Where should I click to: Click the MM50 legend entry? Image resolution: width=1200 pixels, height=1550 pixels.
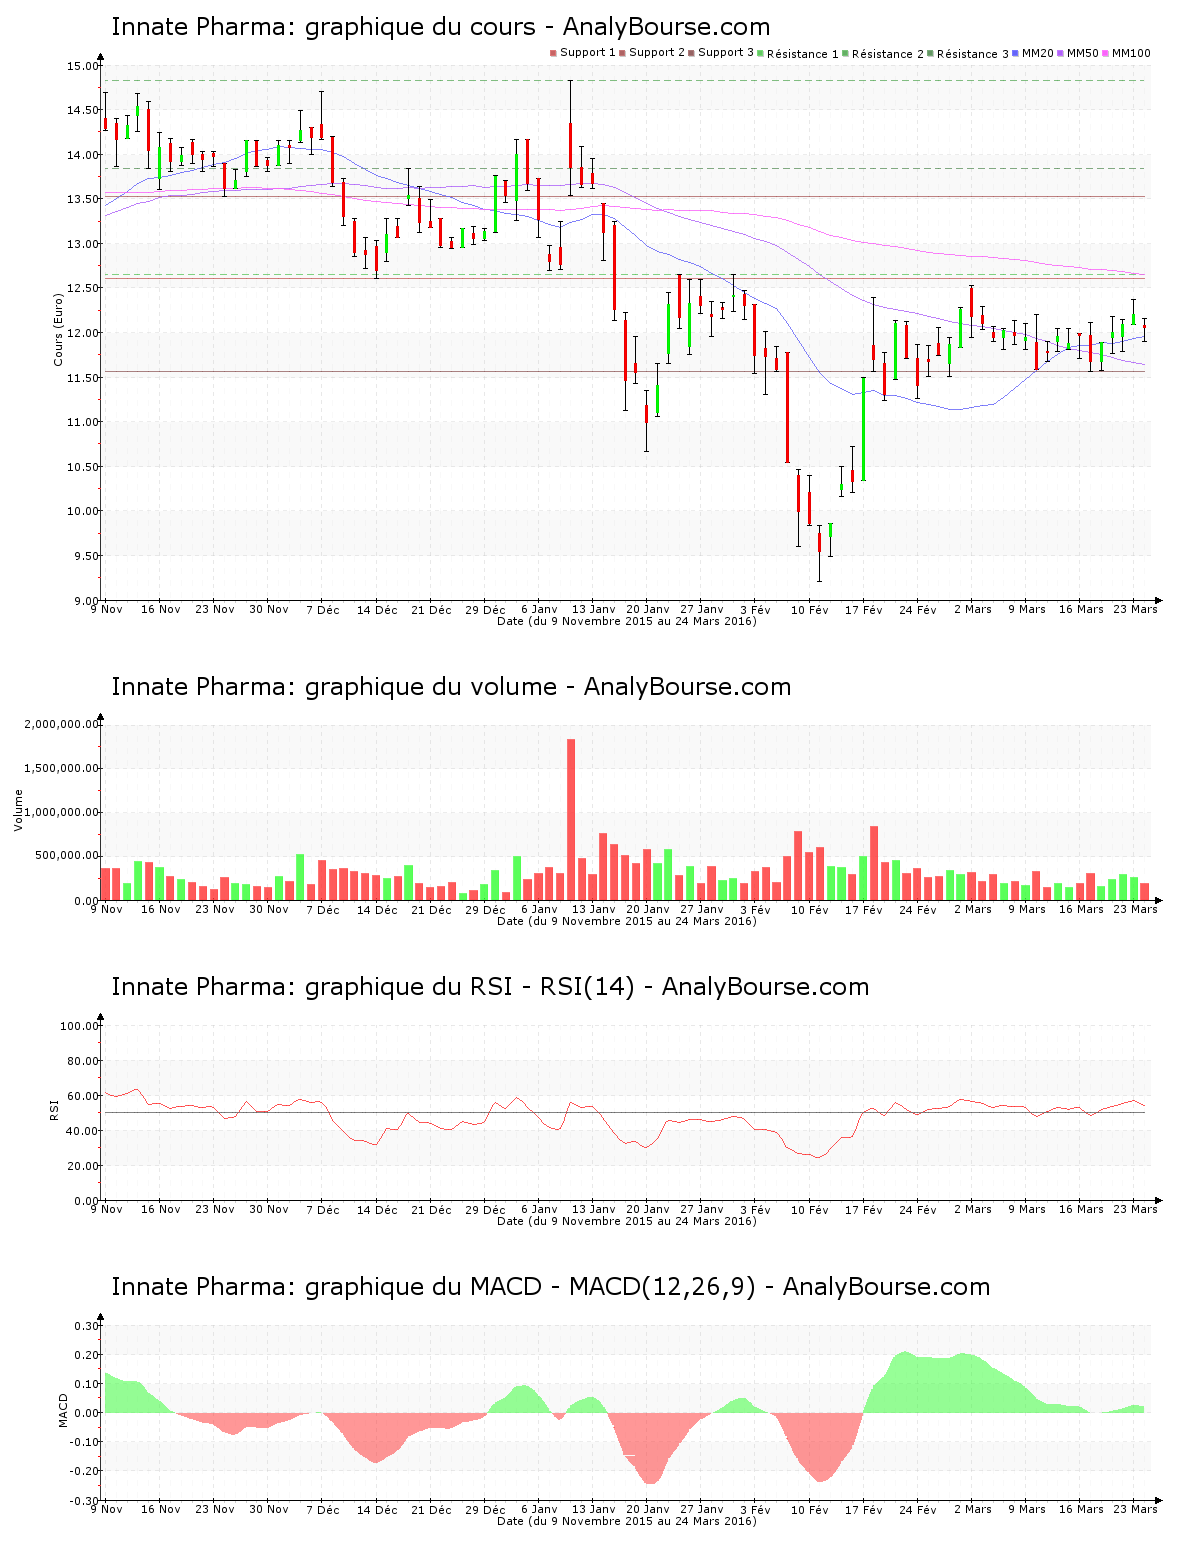tap(1077, 53)
